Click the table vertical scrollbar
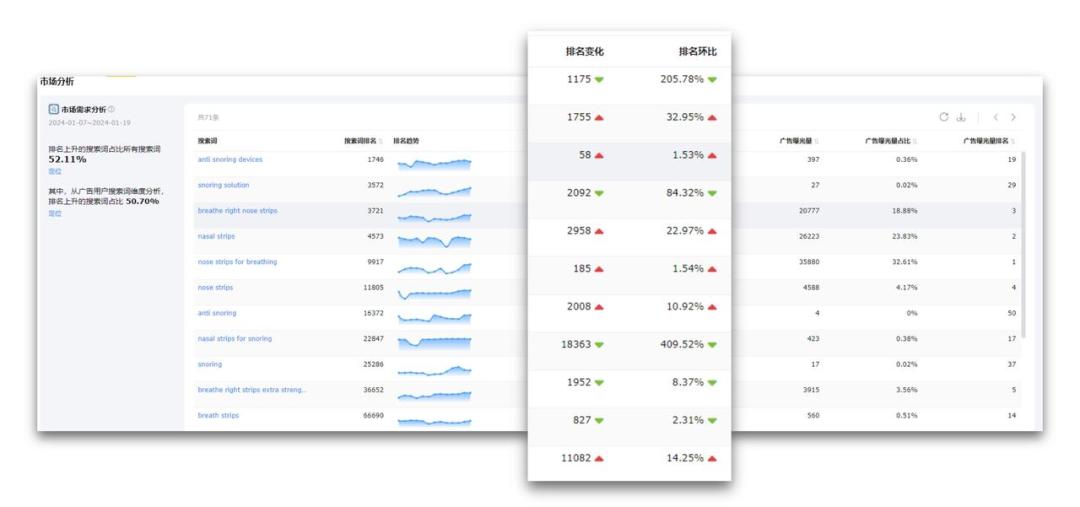1080x507 pixels. click(x=1024, y=245)
